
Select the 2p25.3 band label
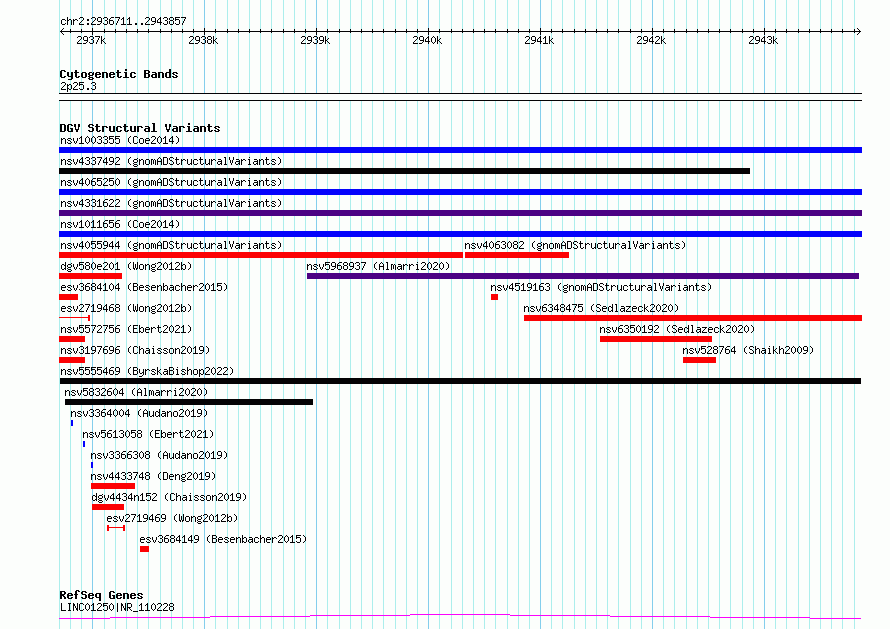78,86
